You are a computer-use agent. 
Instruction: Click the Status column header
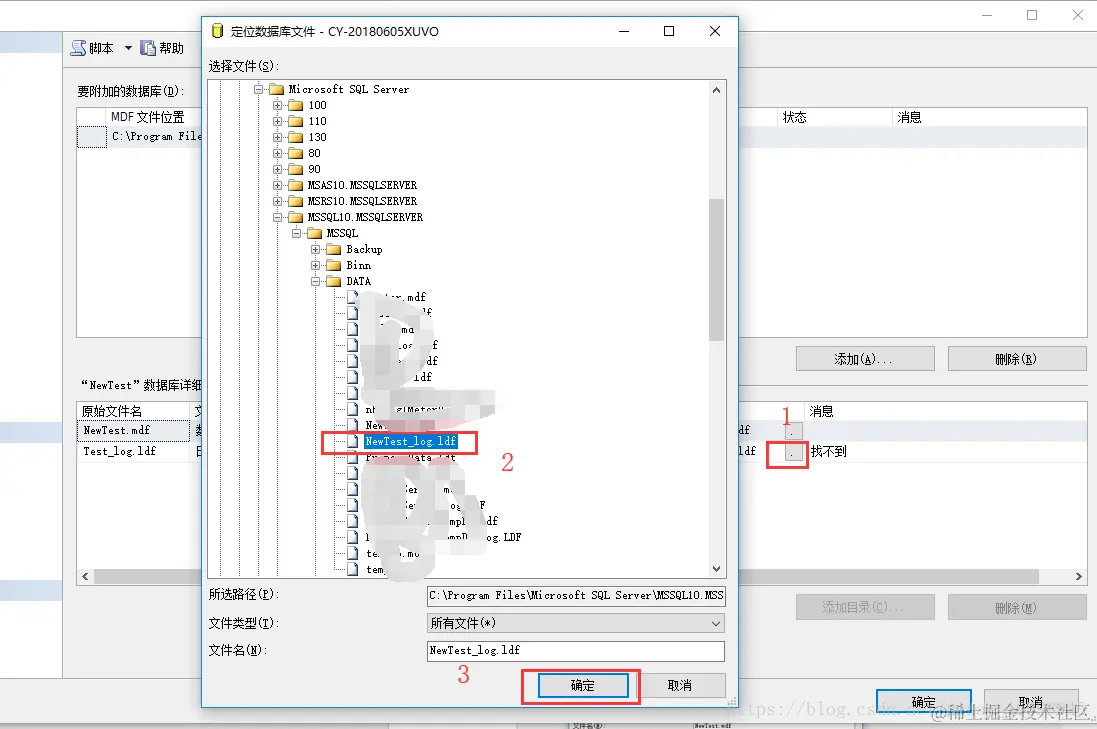tap(834, 117)
